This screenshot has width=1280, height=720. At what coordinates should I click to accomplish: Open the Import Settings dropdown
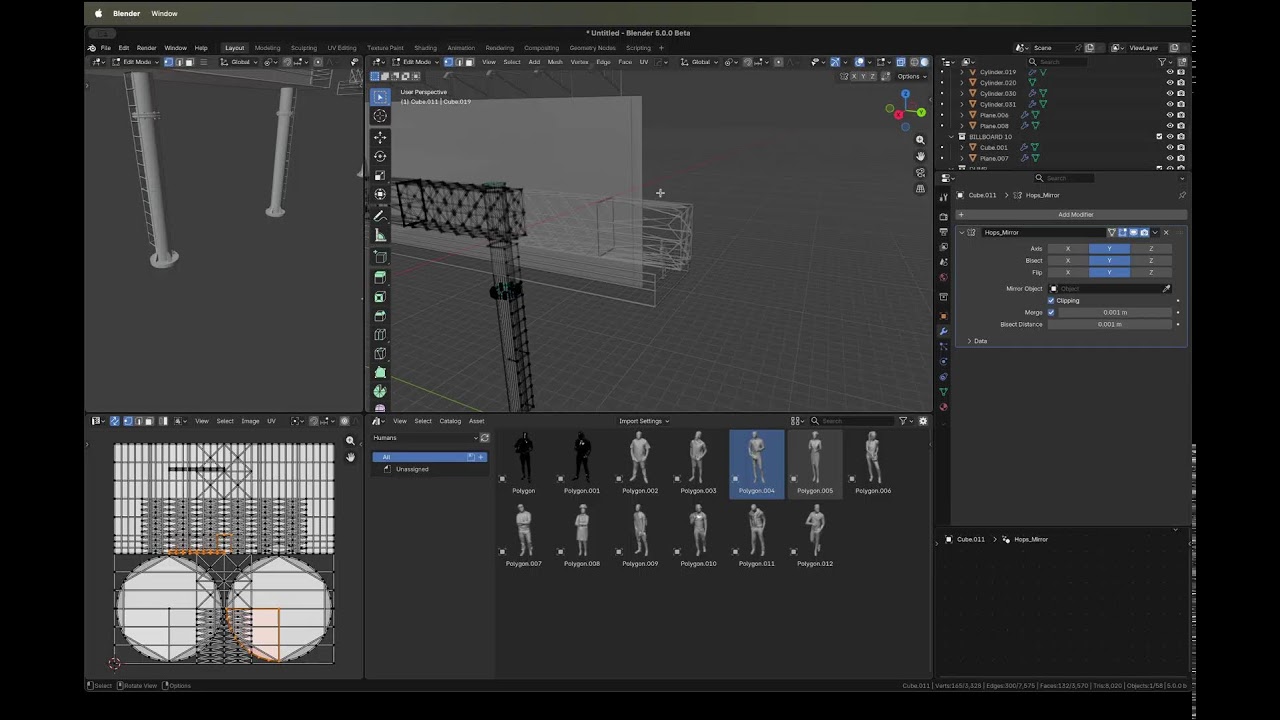644,421
